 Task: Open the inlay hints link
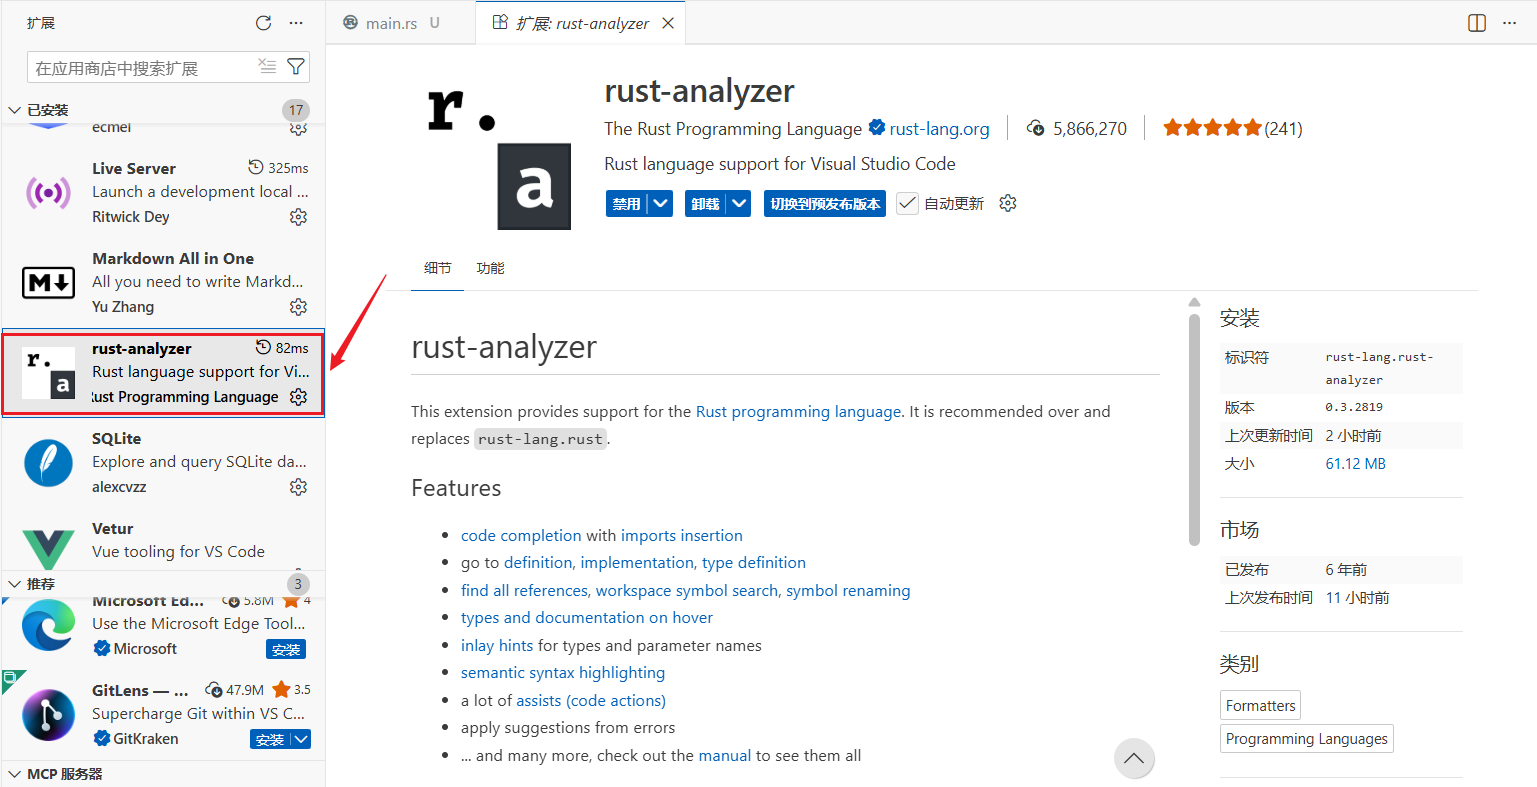497,646
